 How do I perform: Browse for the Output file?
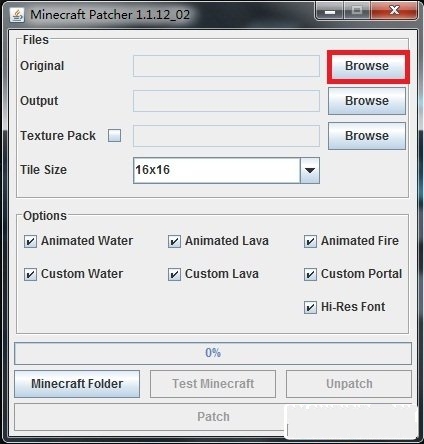tap(367, 101)
